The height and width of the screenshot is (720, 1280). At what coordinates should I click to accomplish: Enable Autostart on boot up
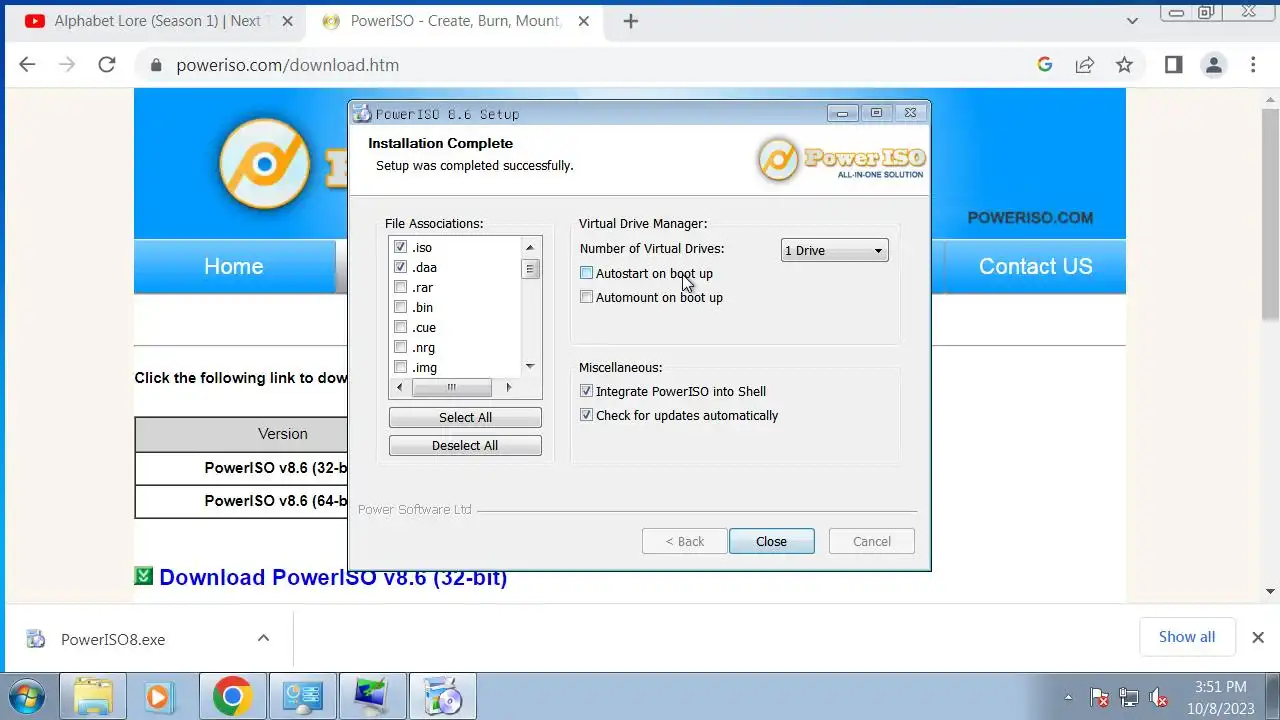tap(587, 273)
